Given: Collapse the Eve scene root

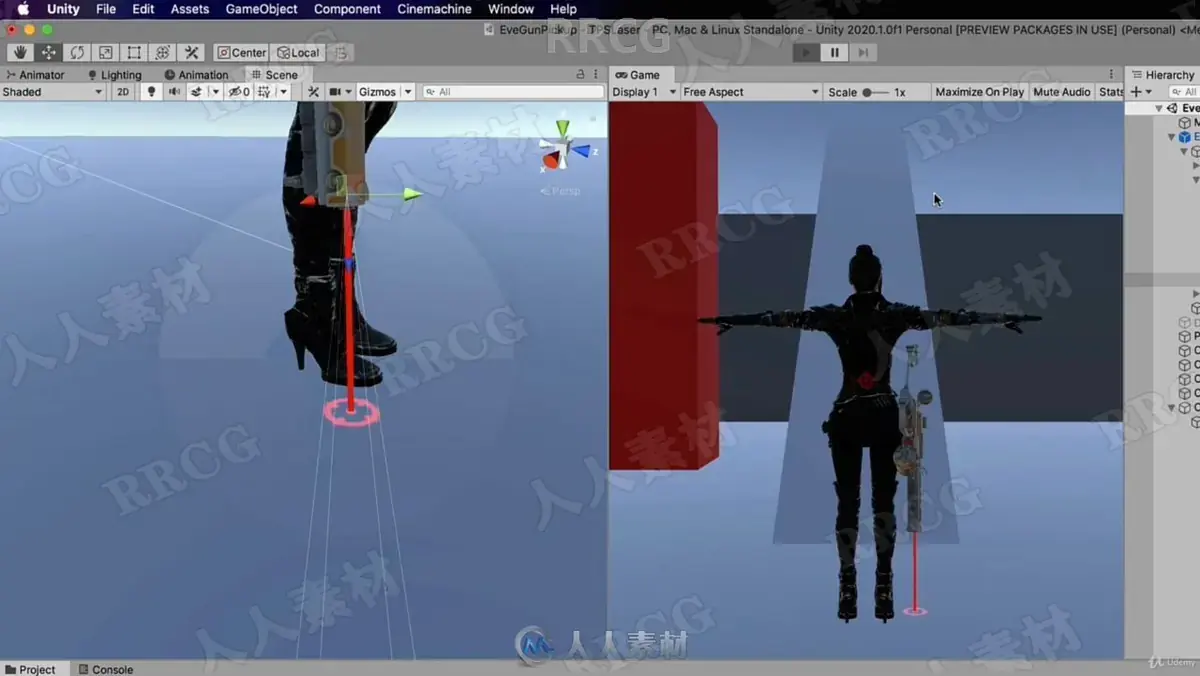Looking at the screenshot, I should tap(1159, 108).
